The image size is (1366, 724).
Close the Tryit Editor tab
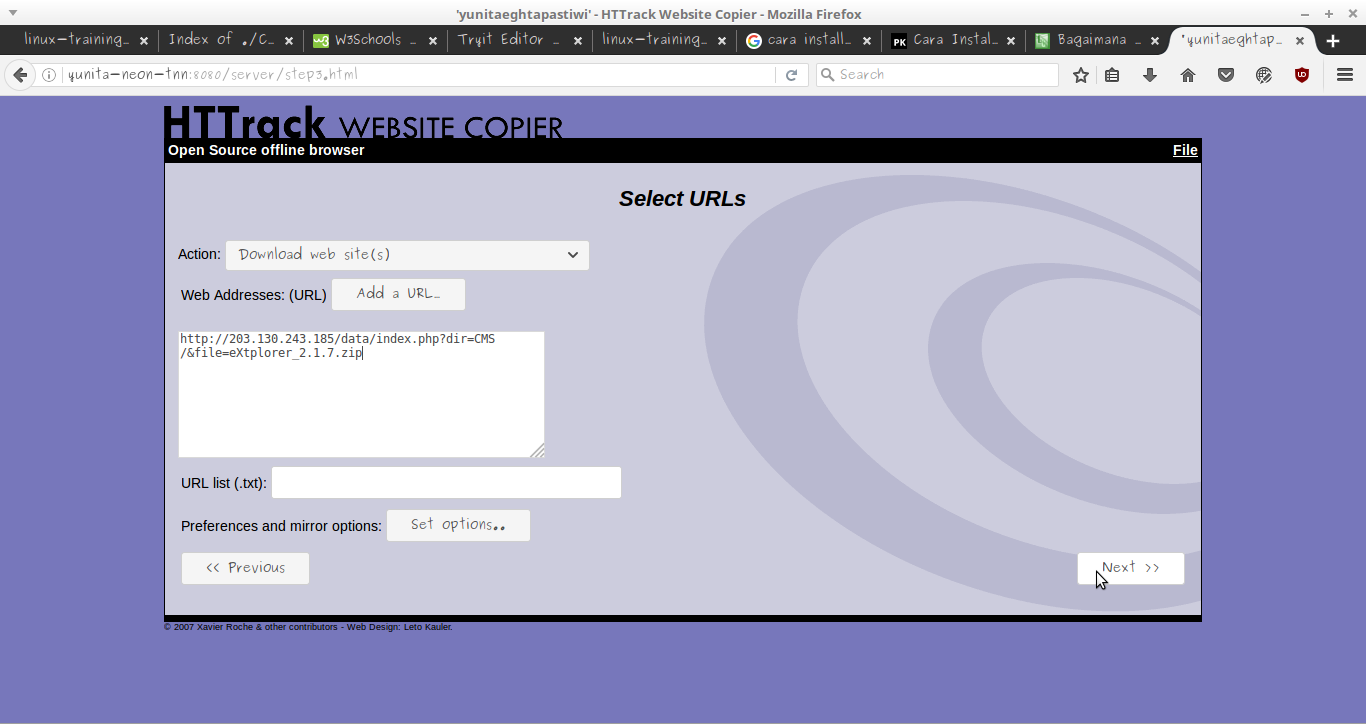coord(578,41)
